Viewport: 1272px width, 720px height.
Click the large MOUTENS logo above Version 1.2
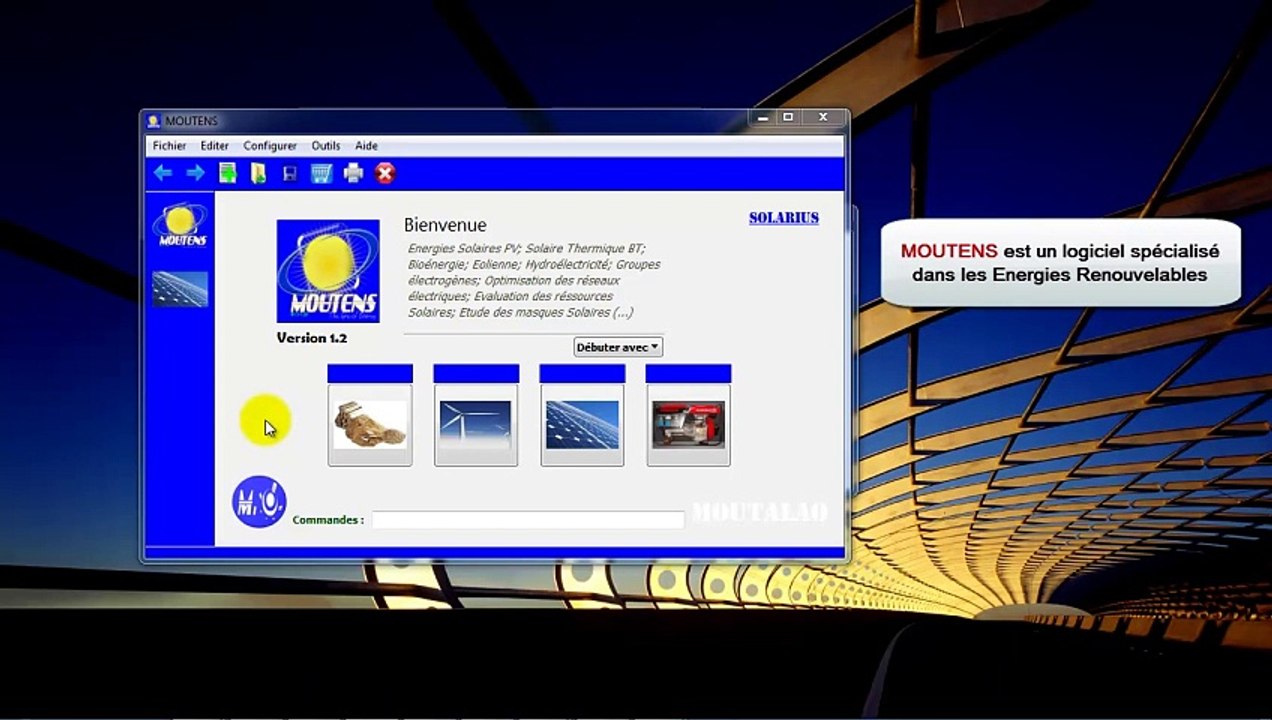[x=328, y=271]
